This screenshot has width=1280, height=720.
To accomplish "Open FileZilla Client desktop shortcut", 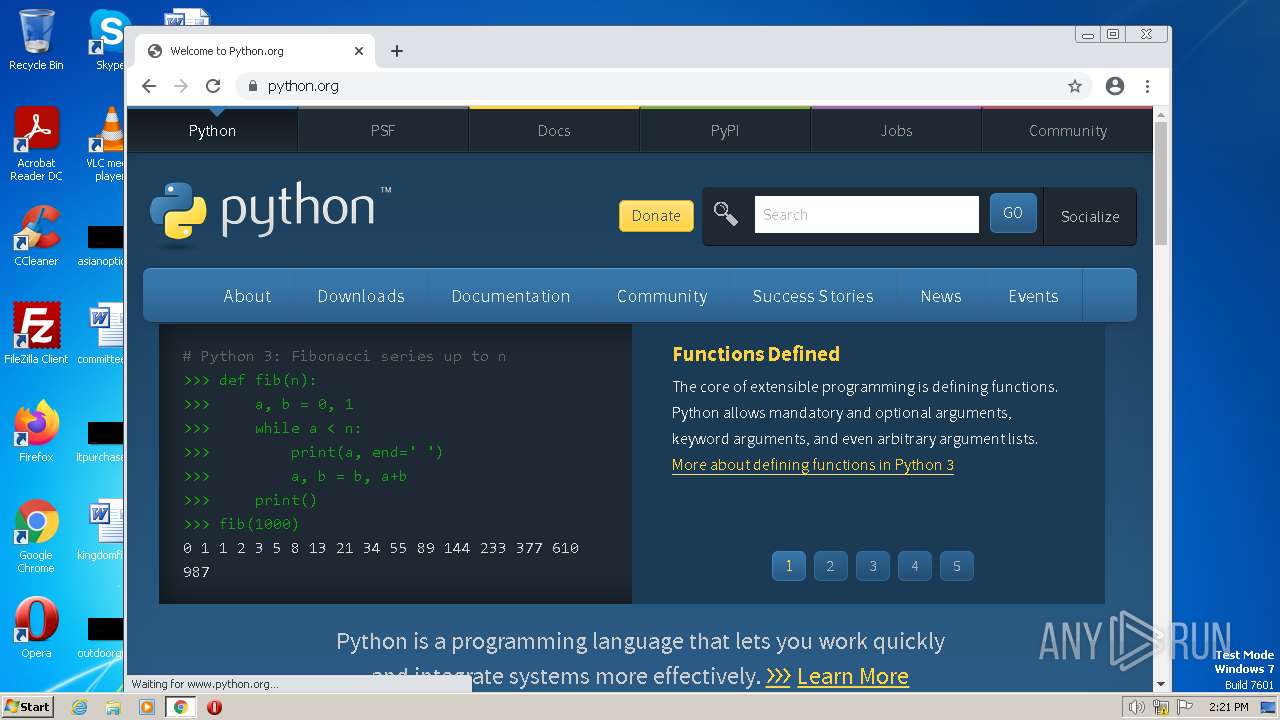I will tap(36, 333).
